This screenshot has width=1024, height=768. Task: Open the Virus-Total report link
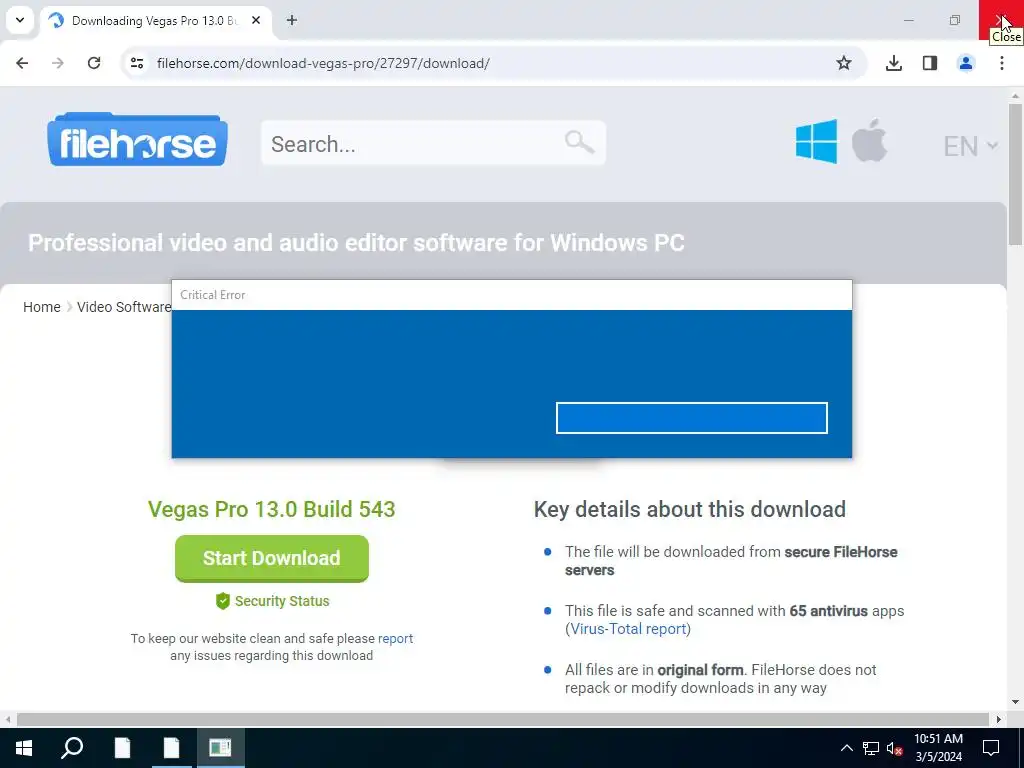point(628,629)
